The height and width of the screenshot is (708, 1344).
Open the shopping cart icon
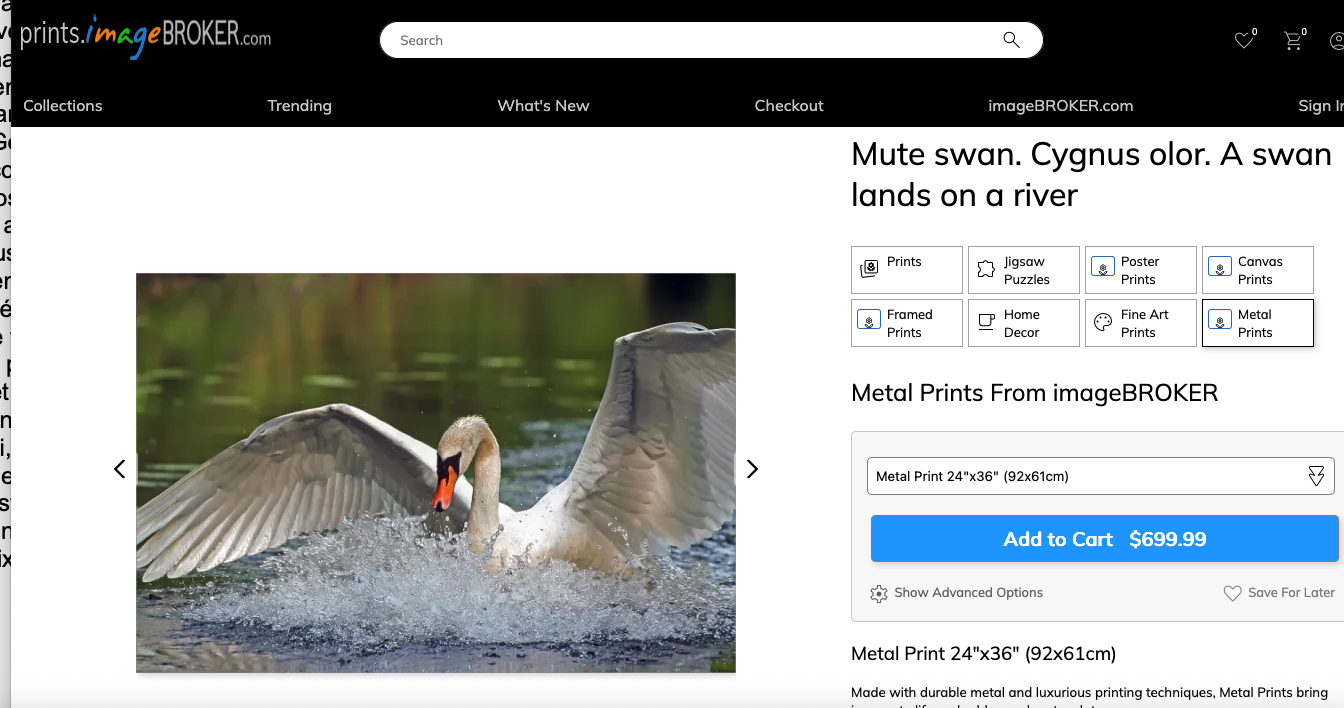1294,40
